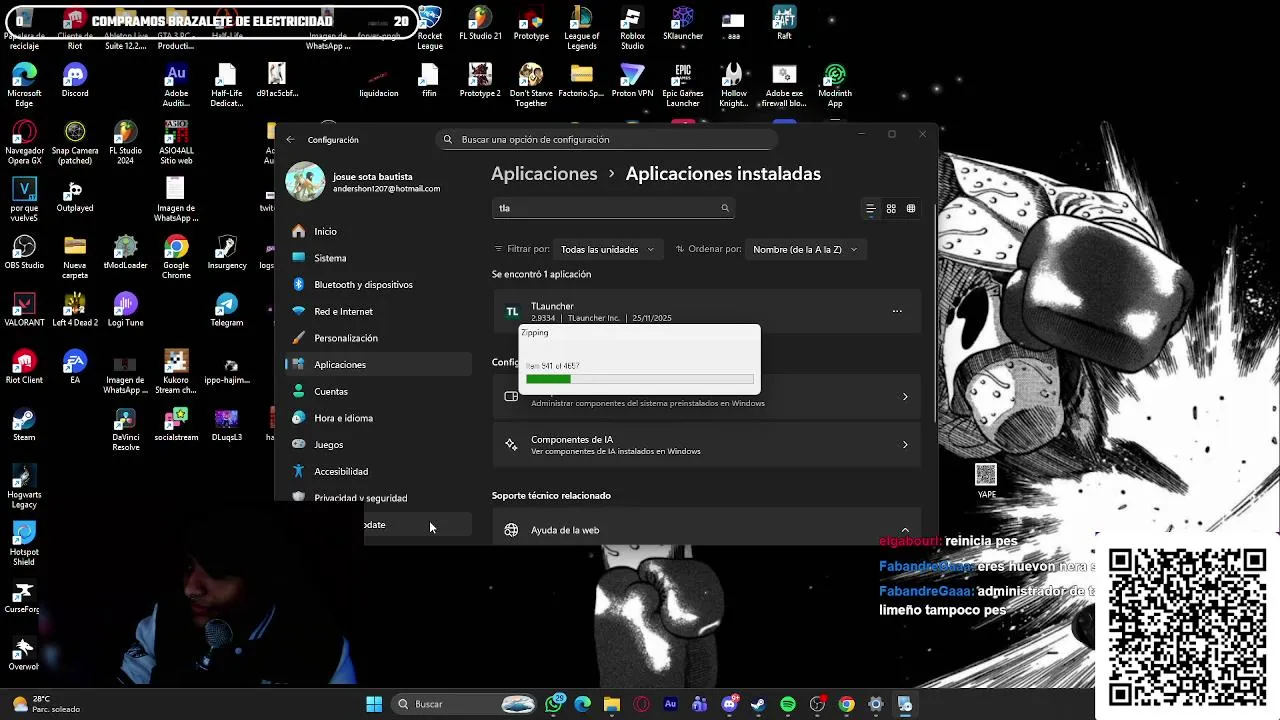
Task: Go back with Configuración back arrow
Action: point(290,139)
